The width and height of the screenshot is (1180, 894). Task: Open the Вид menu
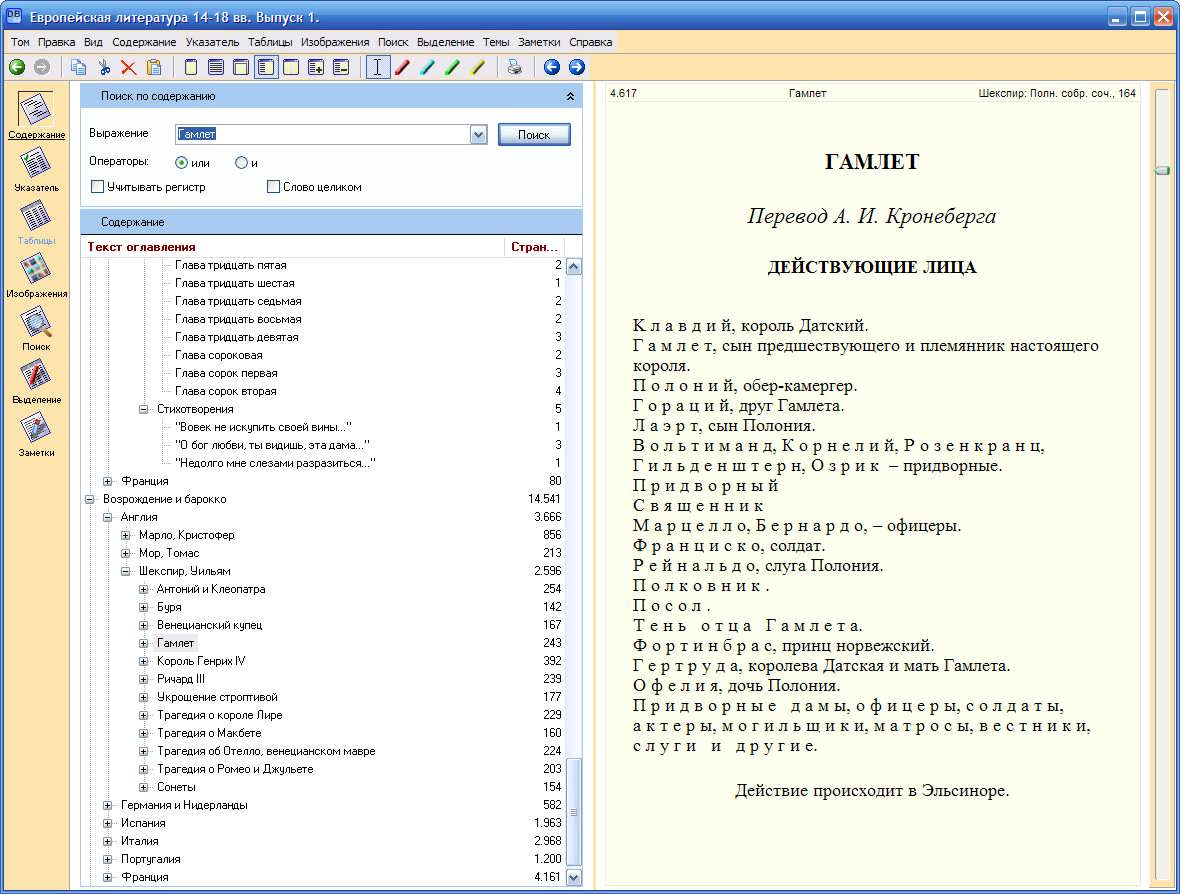coord(93,42)
